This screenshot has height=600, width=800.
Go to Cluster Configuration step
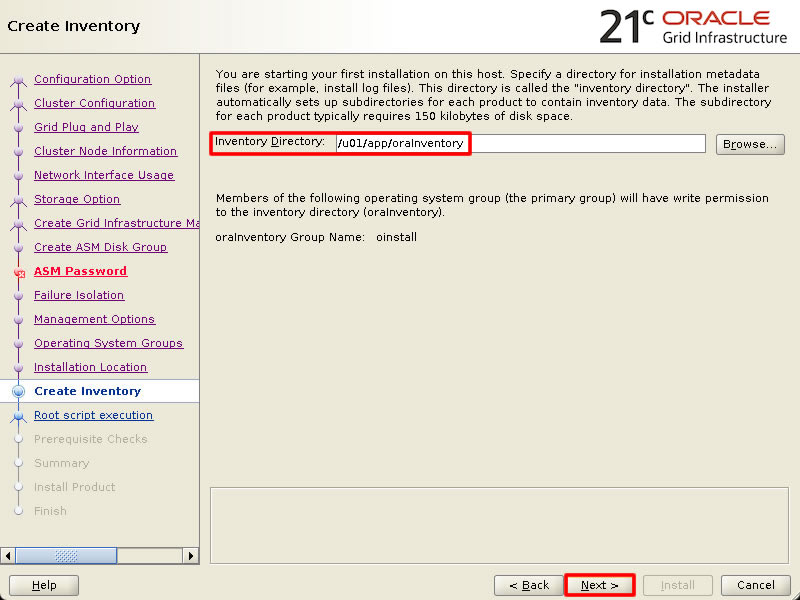point(94,103)
